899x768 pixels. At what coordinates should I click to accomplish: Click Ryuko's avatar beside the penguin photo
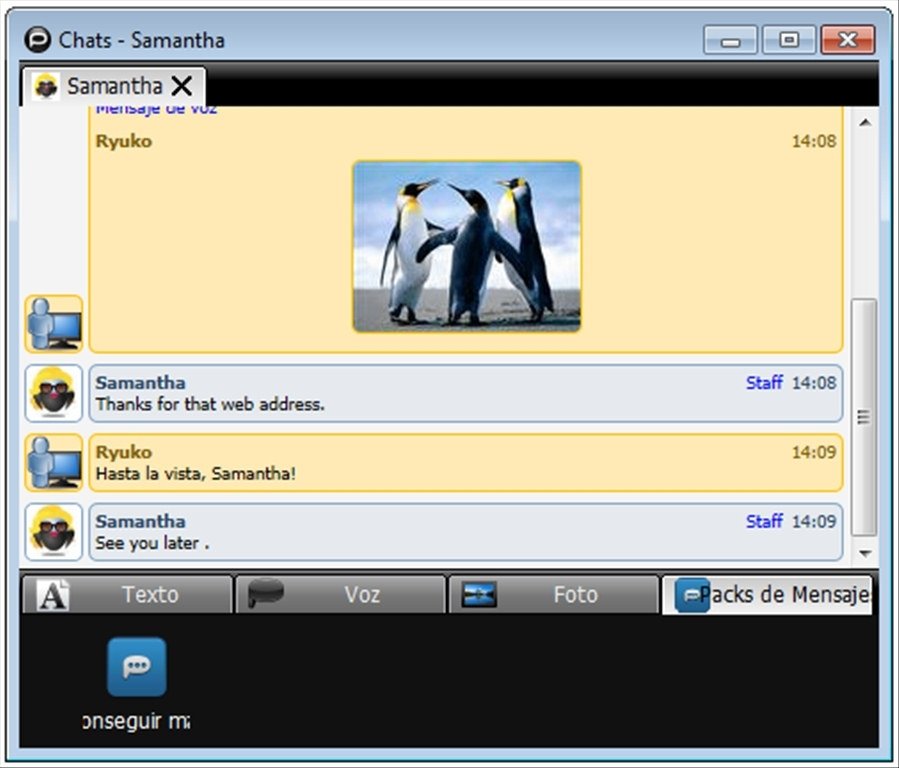click(x=54, y=324)
